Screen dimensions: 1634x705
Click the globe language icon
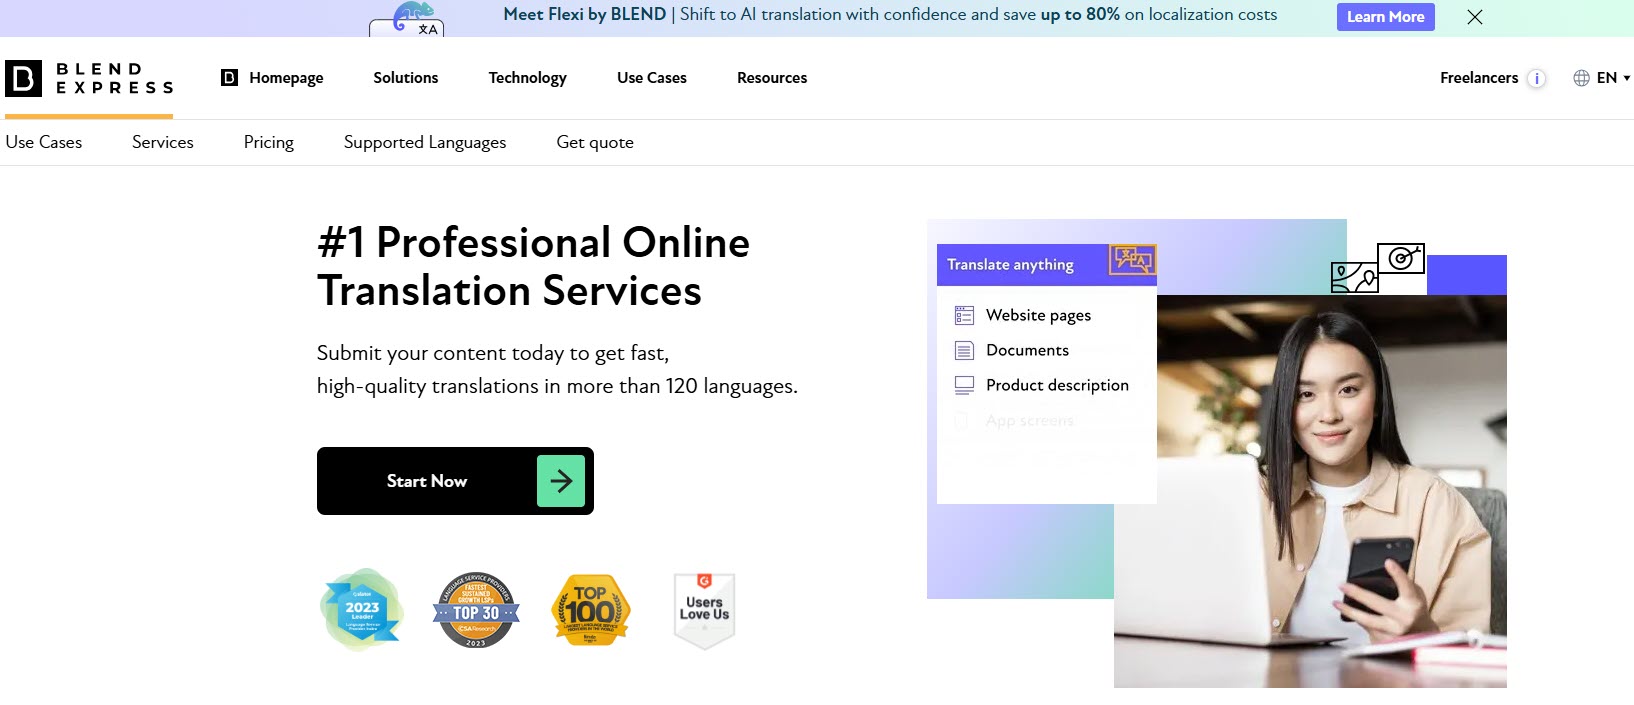tap(1581, 78)
